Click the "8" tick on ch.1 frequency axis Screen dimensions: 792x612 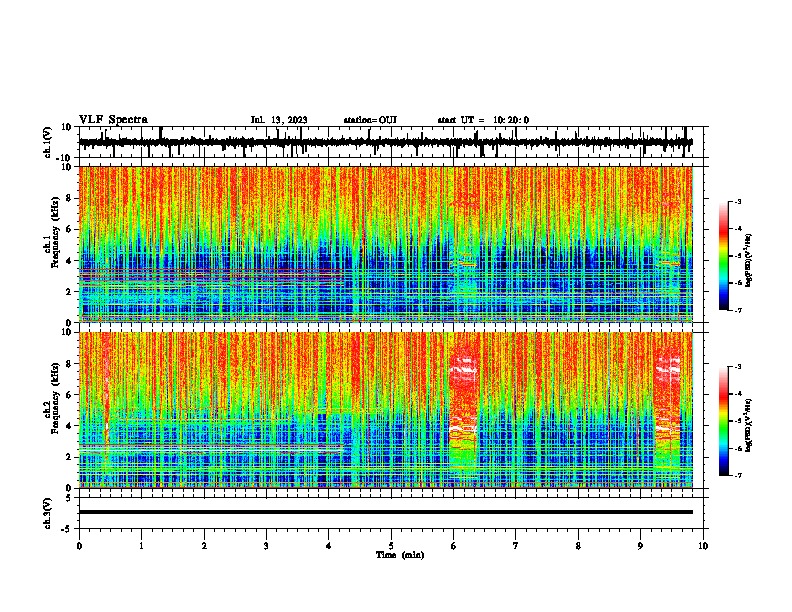click(x=69, y=198)
